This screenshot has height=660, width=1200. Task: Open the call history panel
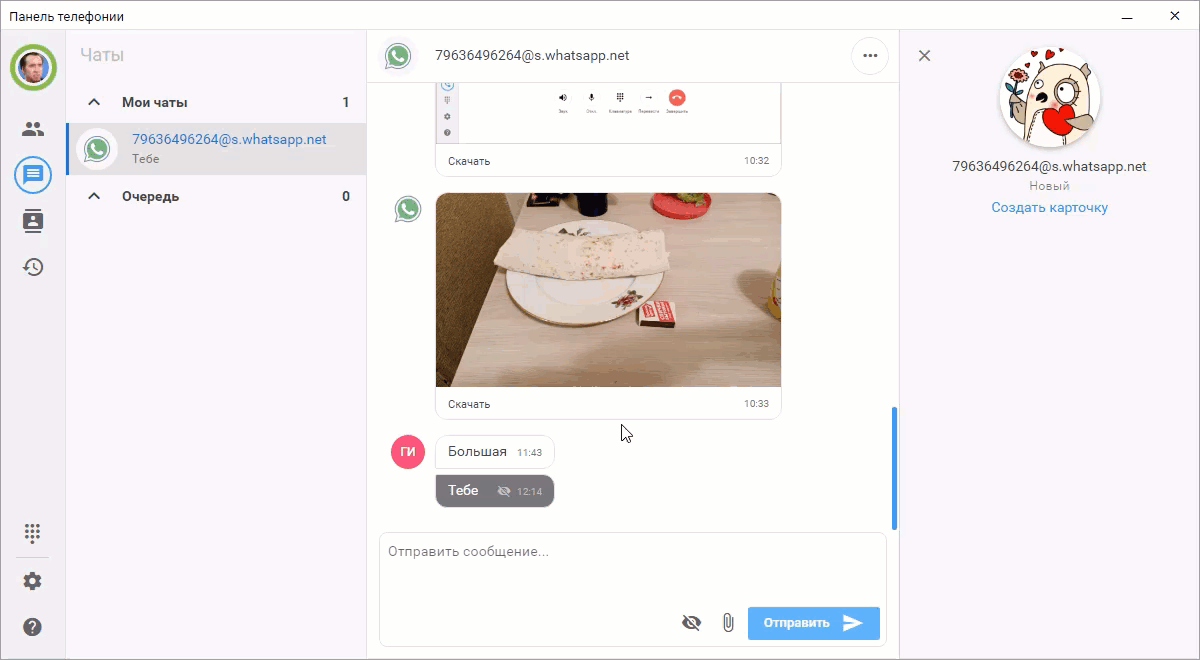click(x=33, y=267)
